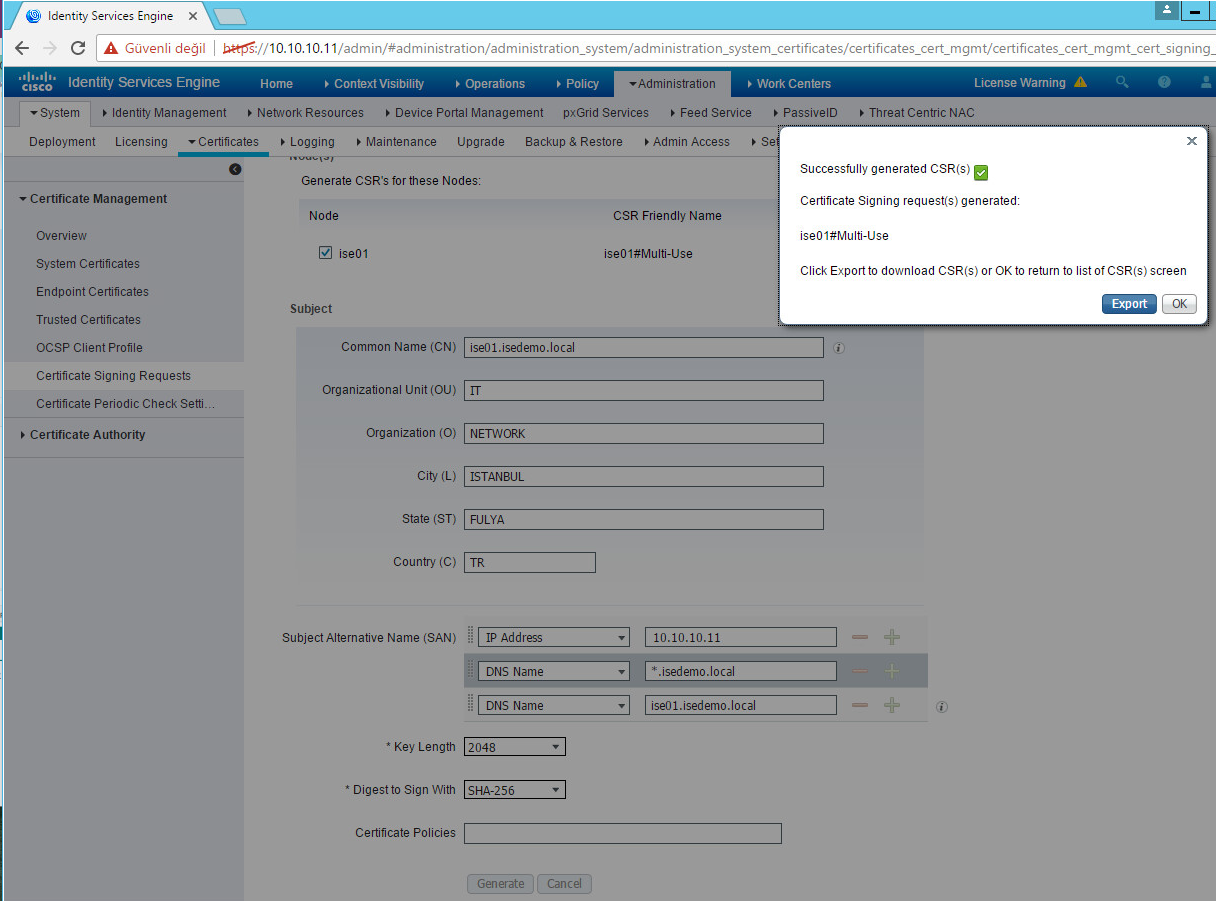
Task: Add a SAN row after ise01.isedemo.local
Action: point(892,705)
